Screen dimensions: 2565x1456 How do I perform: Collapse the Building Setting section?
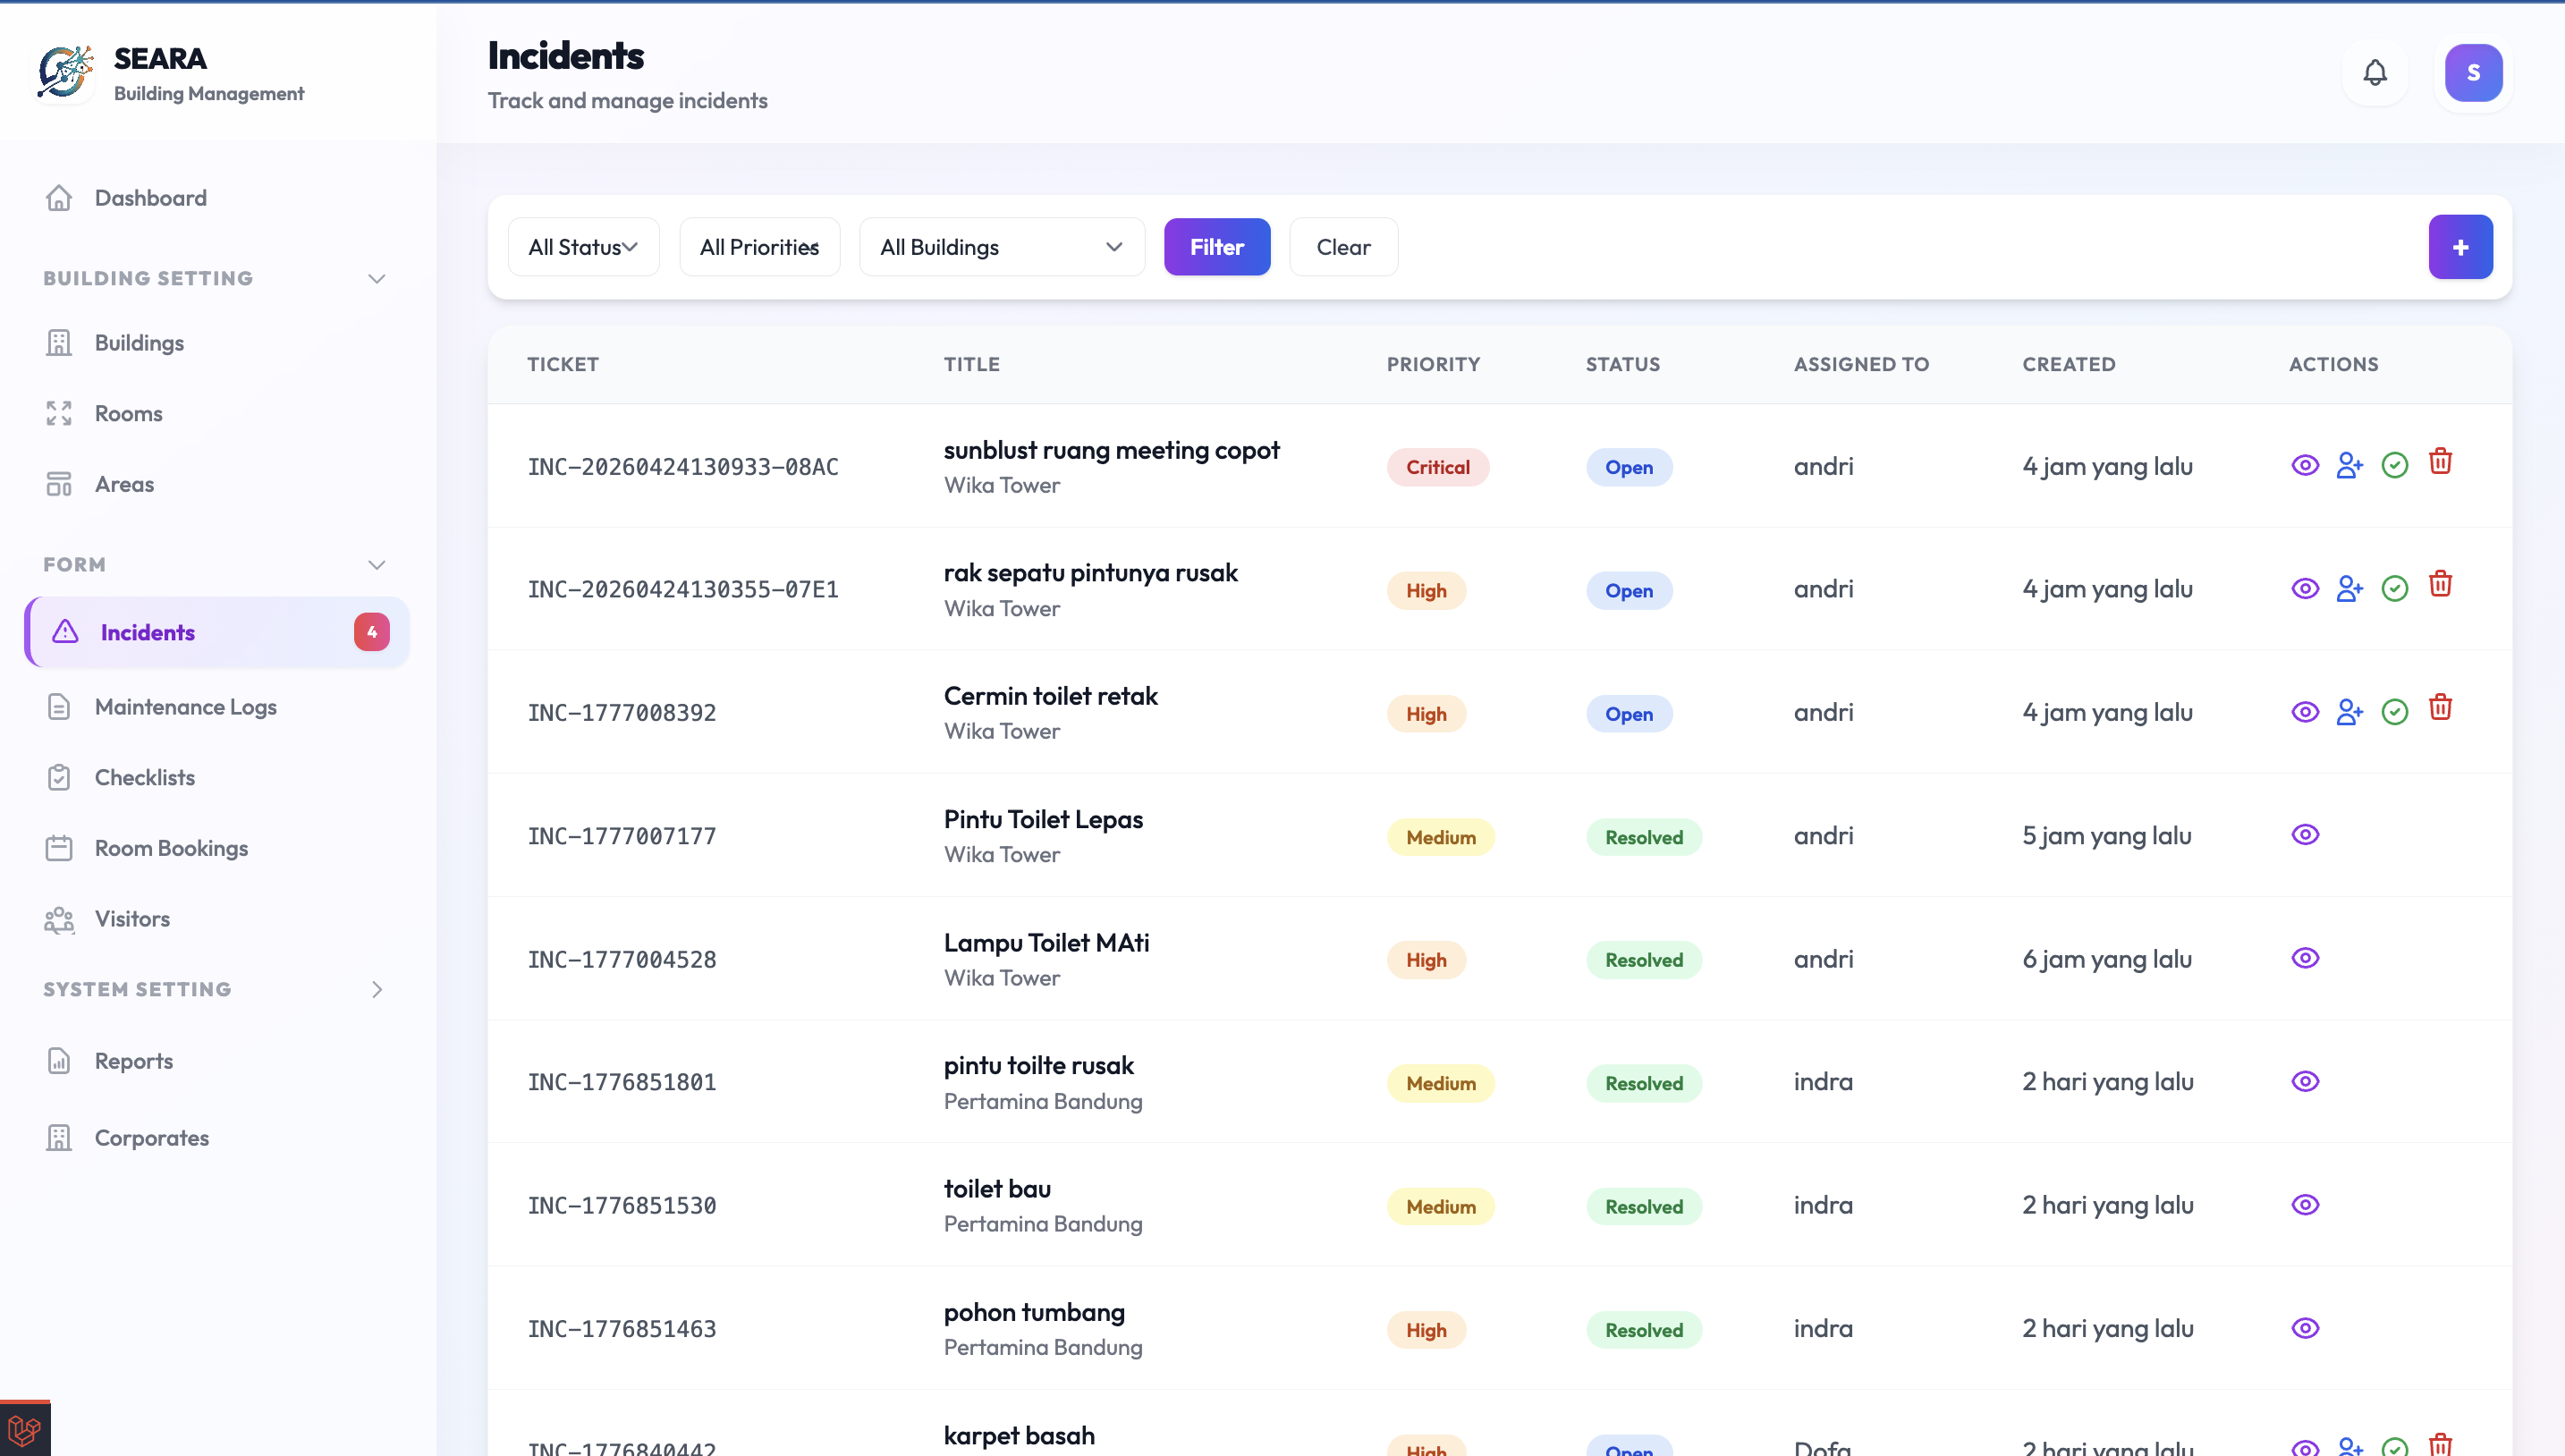click(x=376, y=279)
